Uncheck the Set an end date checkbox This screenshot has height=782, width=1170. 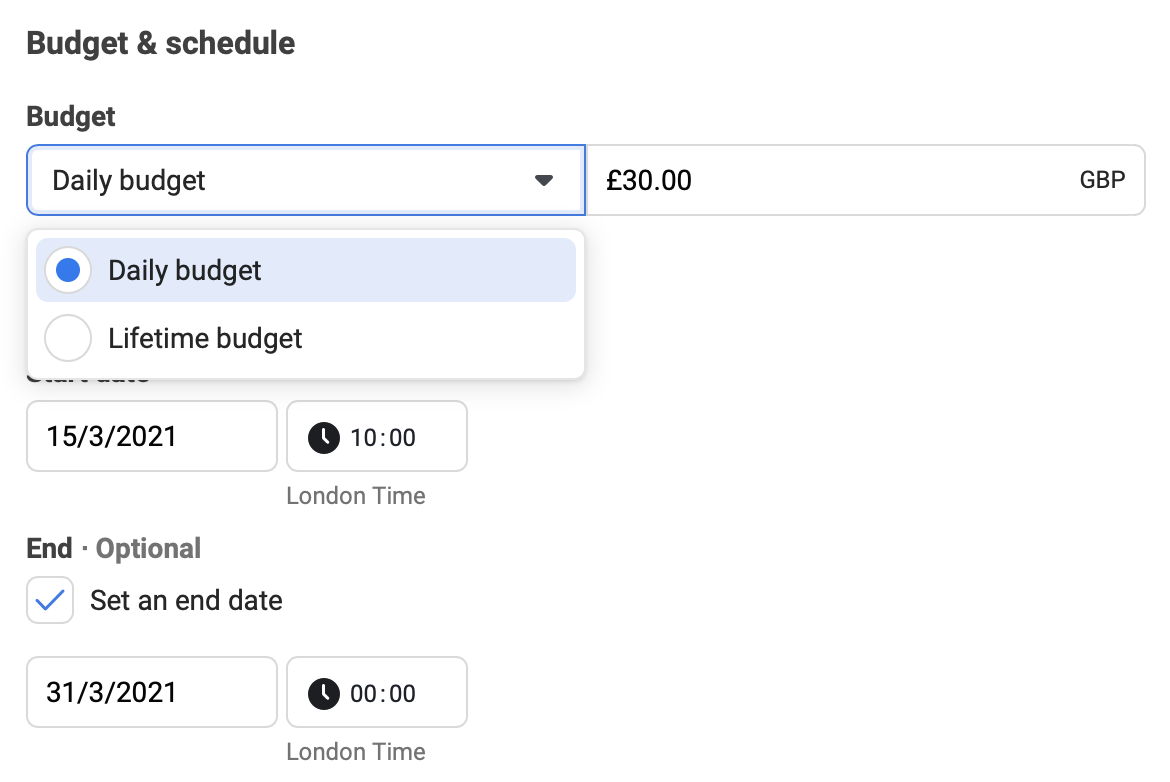[50, 600]
